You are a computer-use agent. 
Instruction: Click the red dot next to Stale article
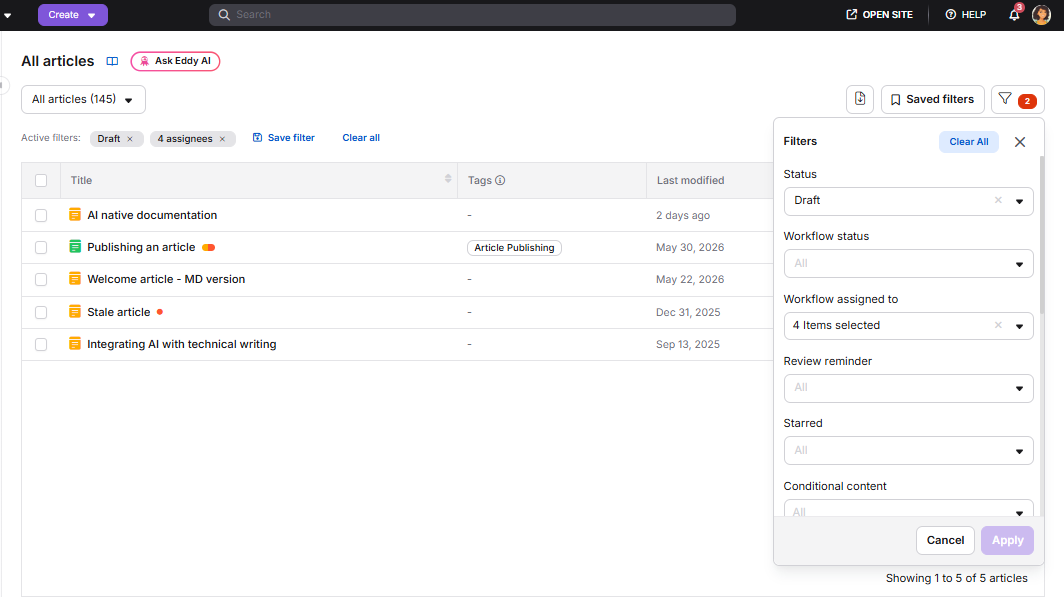(160, 312)
